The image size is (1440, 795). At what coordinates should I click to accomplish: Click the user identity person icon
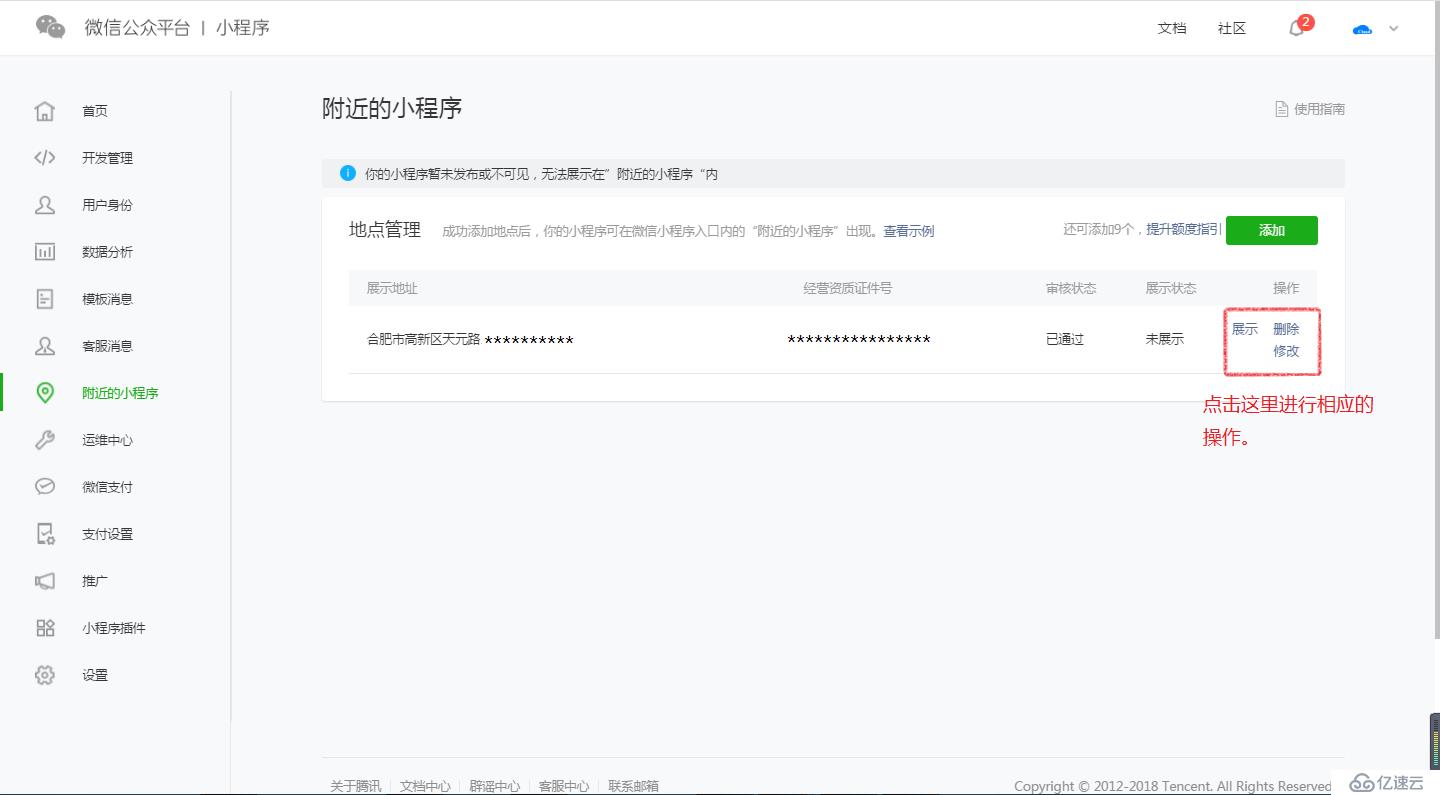tap(45, 205)
